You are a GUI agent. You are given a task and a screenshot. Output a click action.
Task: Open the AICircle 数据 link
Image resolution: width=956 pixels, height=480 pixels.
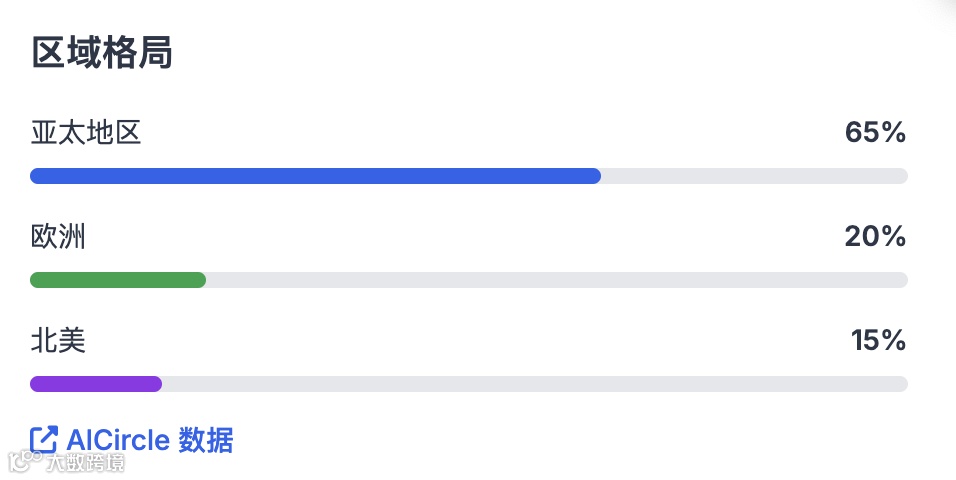(x=132, y=440)
